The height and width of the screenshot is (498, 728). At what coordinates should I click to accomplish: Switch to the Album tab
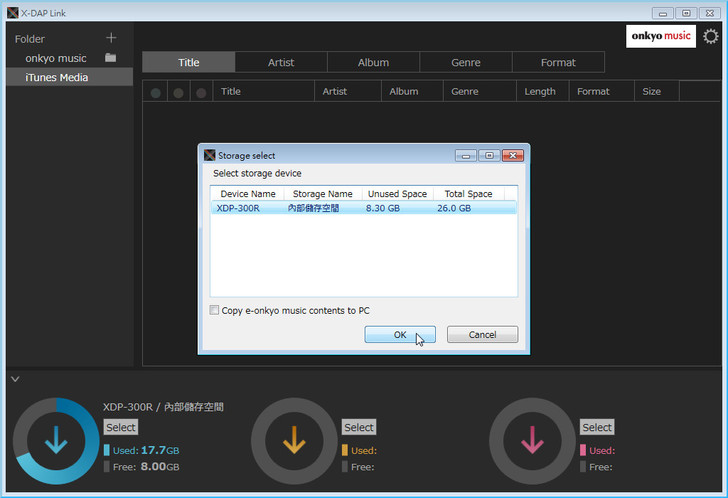pos(373,62)
